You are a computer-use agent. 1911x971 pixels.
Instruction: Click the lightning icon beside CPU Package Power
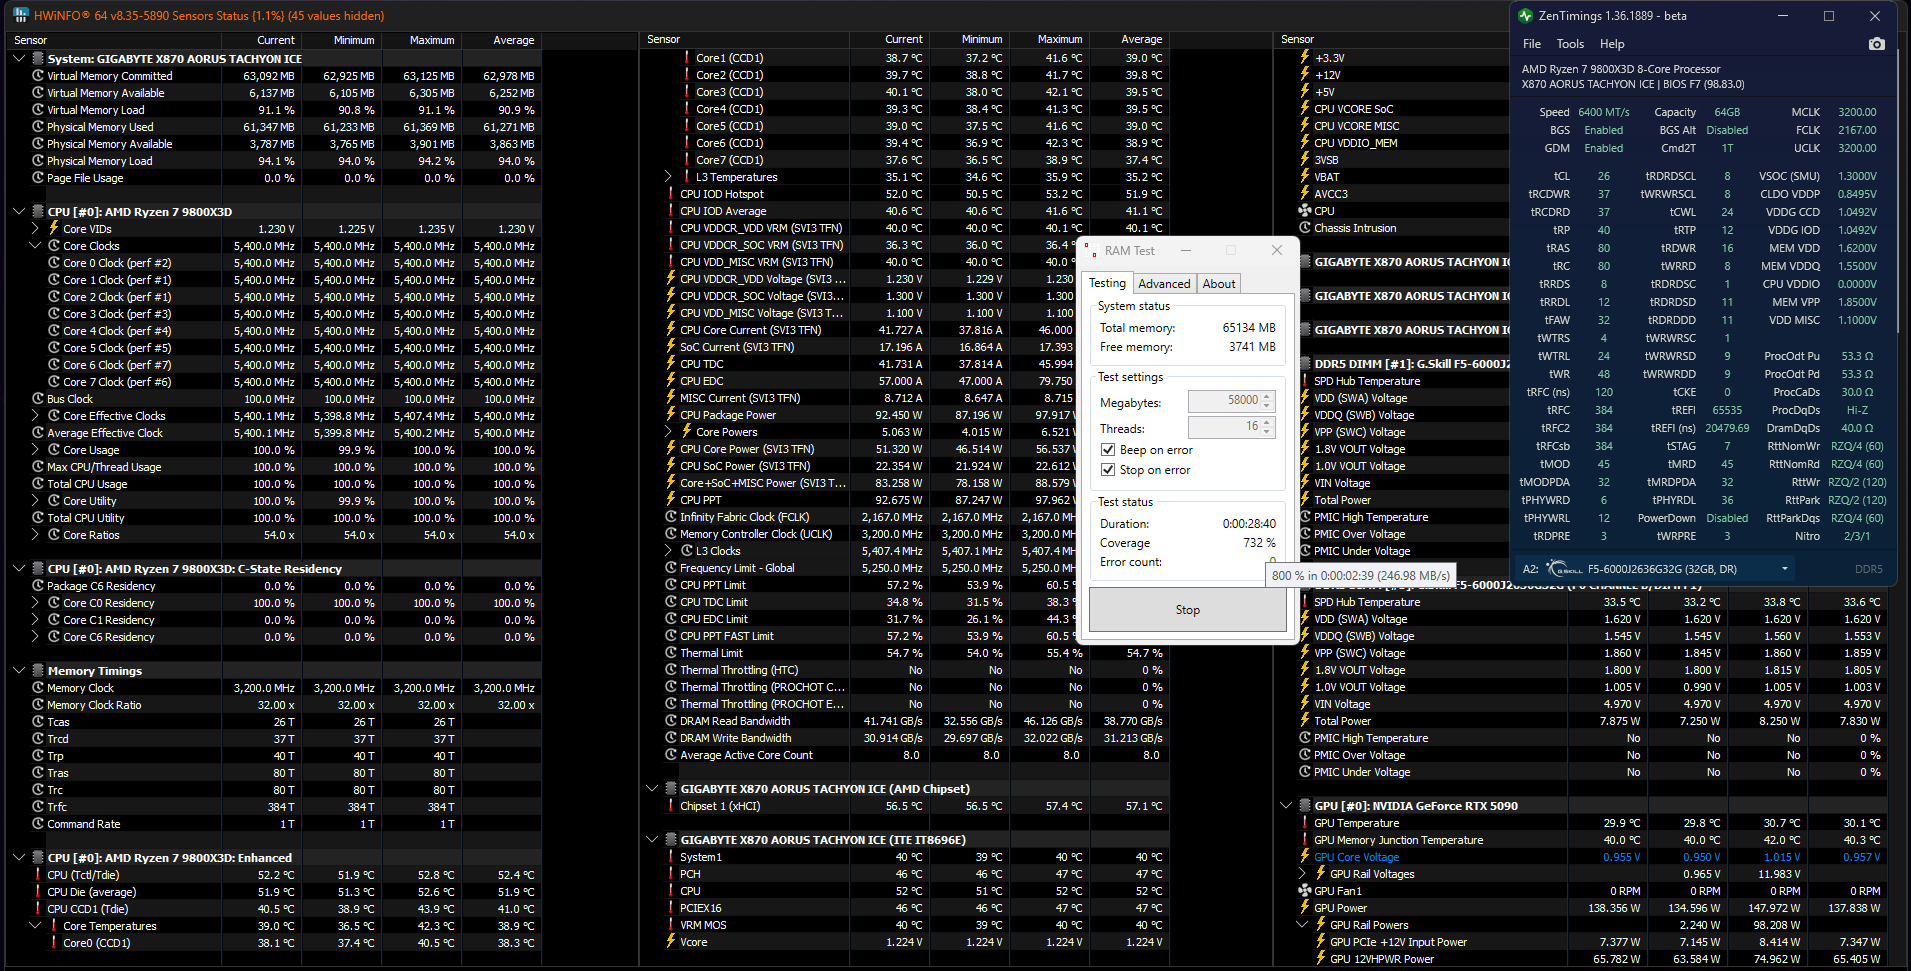click(670, 415)
